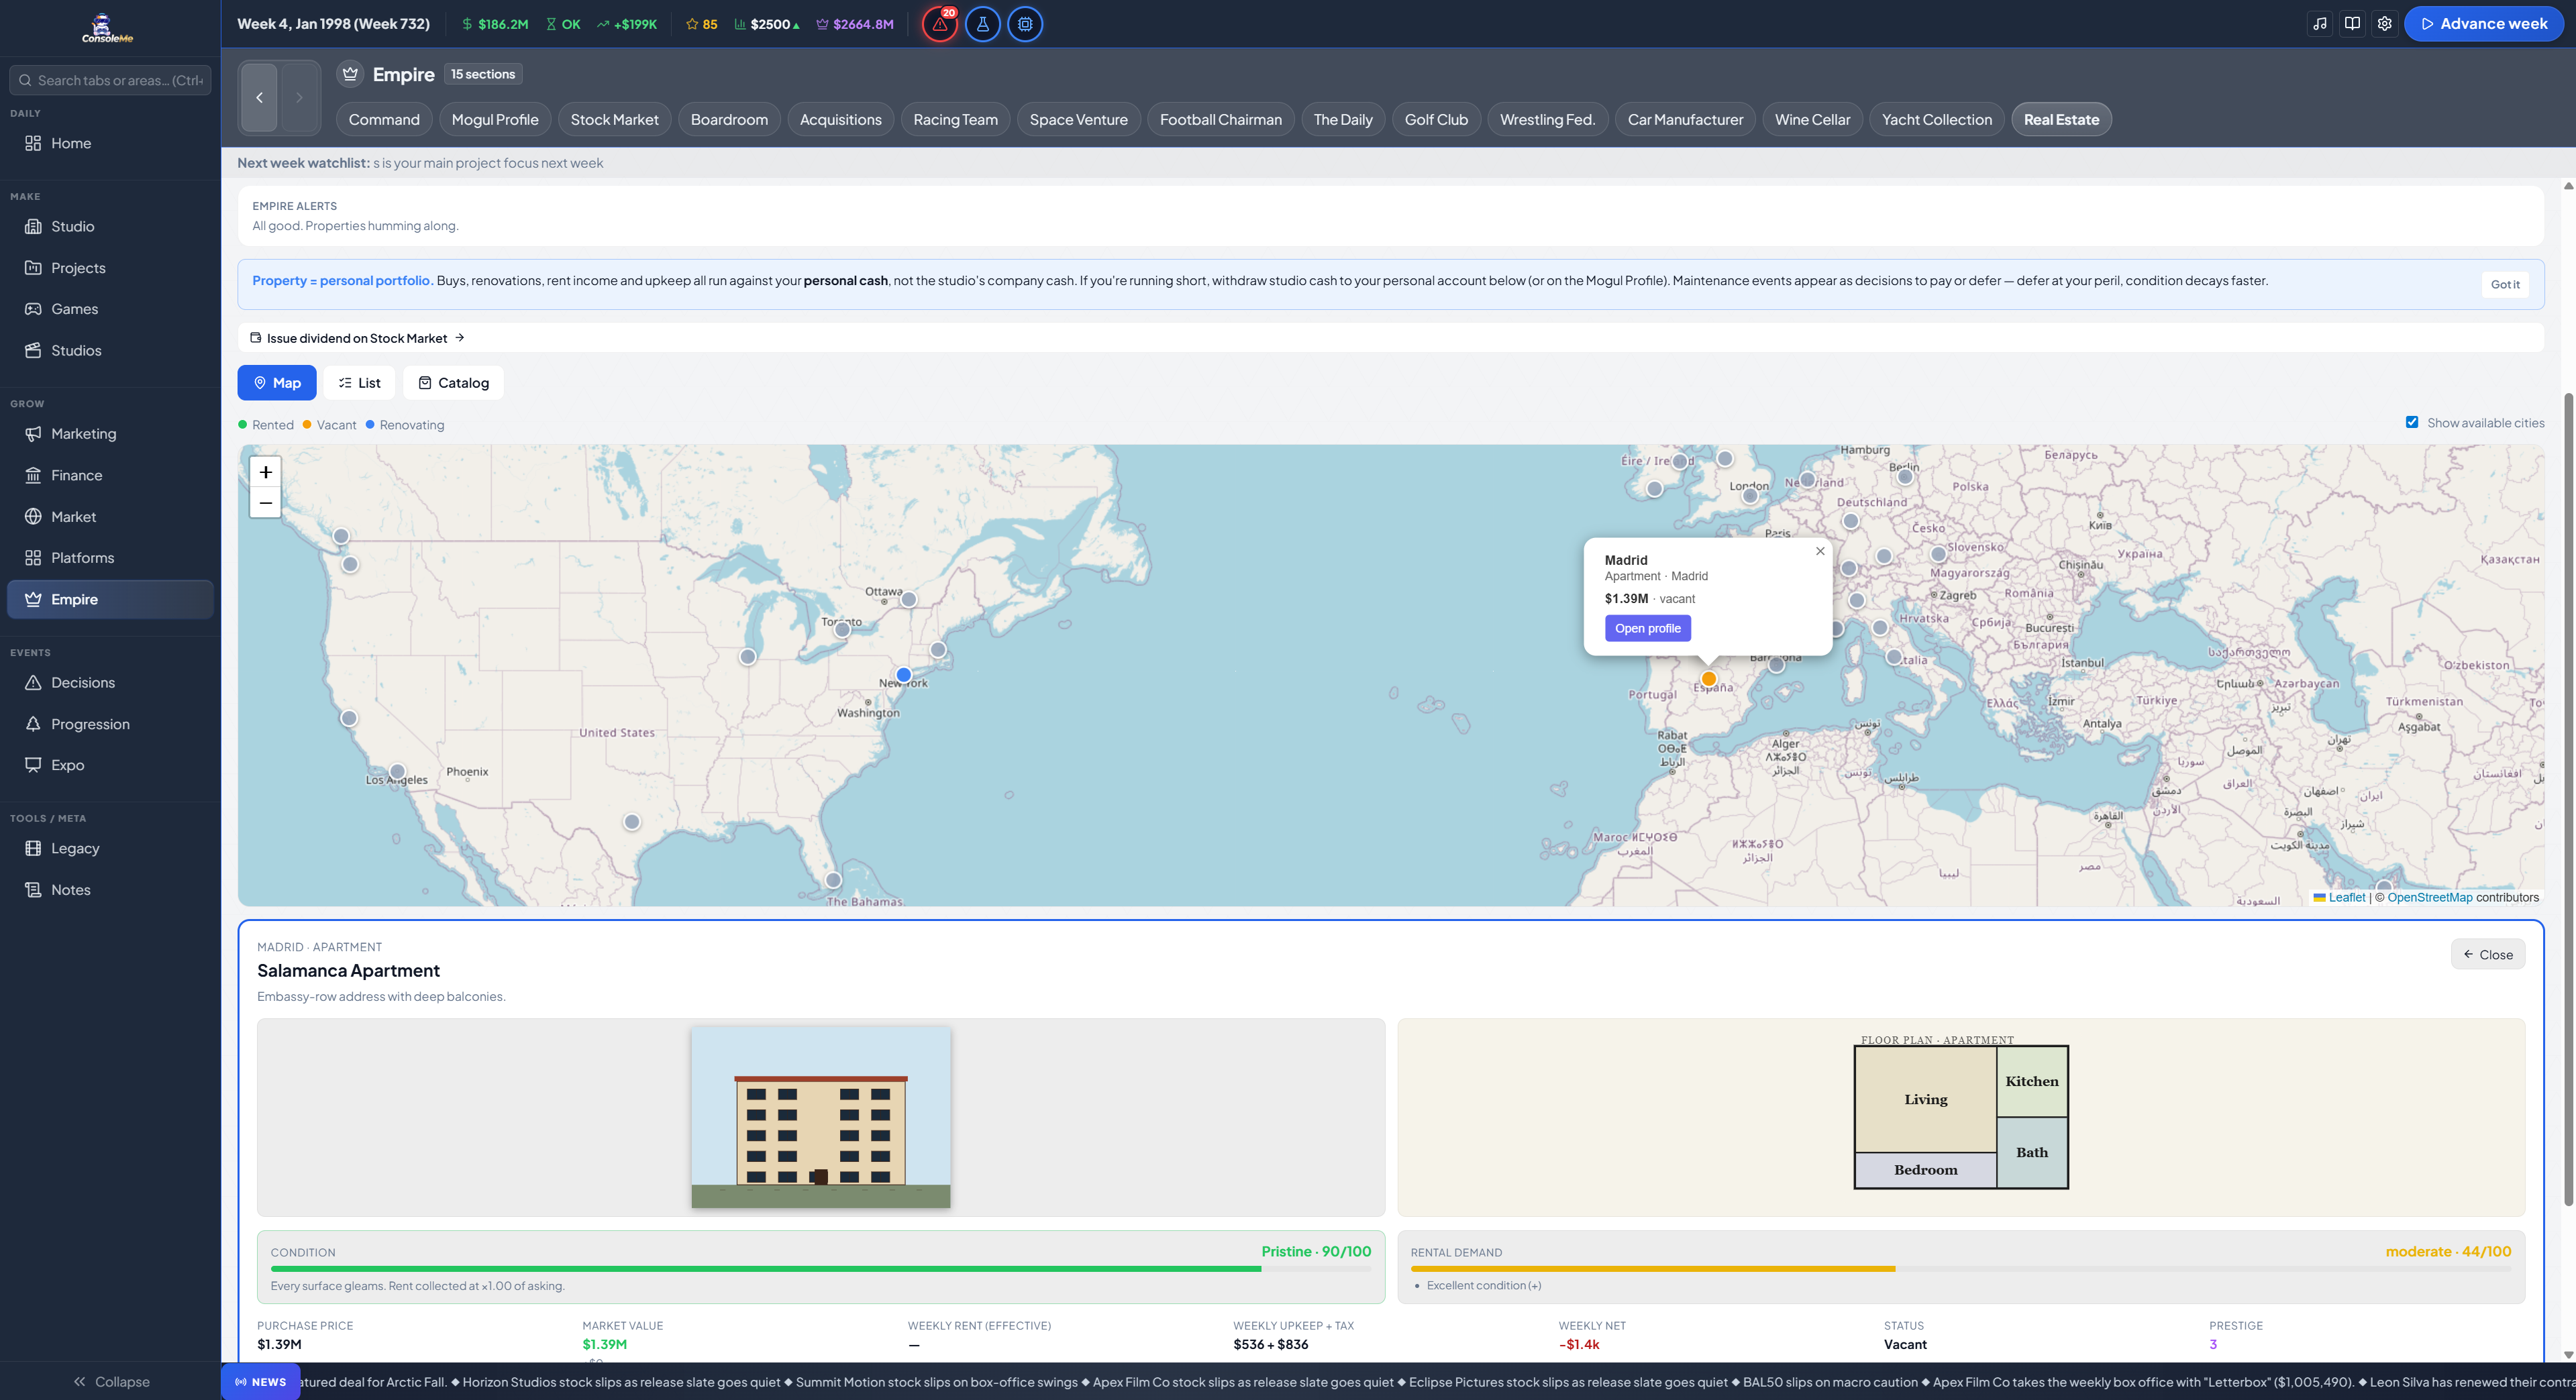Click the Advance week button
Image resolution: width=2576 pixels, height=1400 pixels.
(2483, 24)
